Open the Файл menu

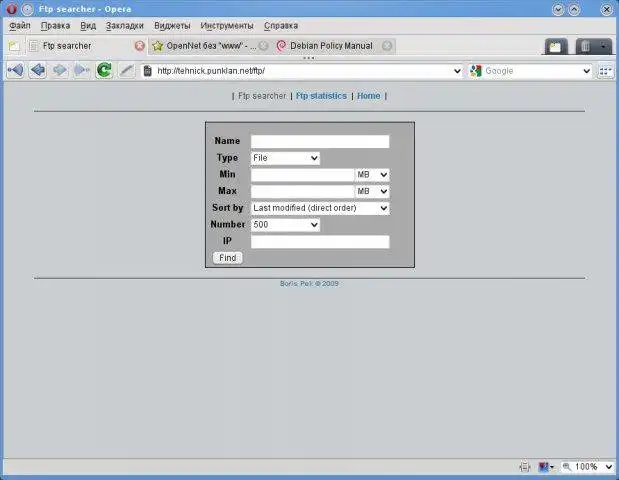(20, 26)
